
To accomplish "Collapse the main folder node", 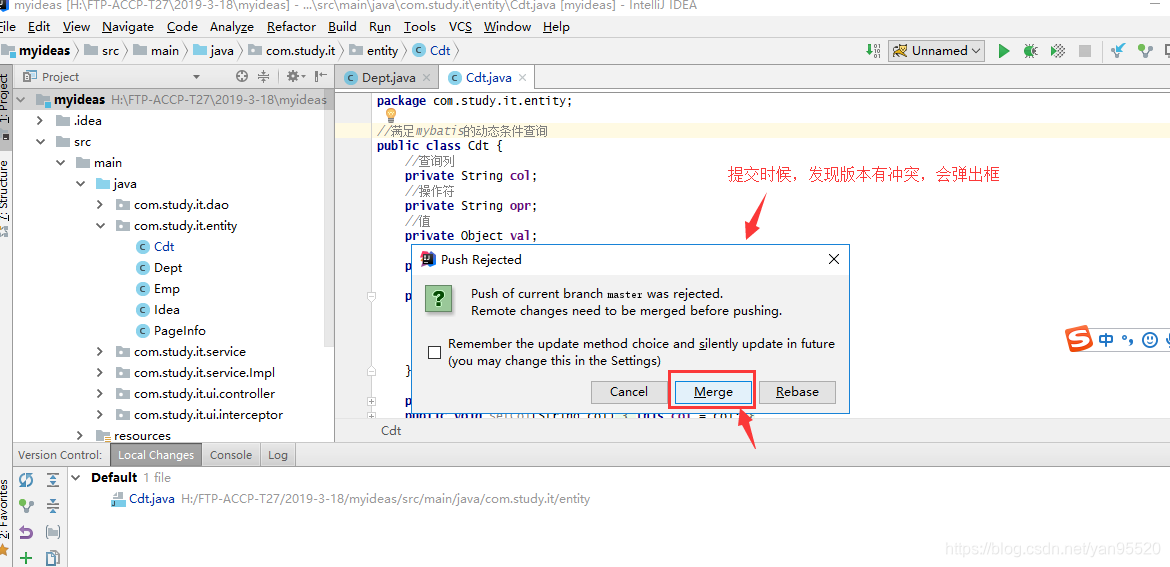I will click(x=60, y=163).
